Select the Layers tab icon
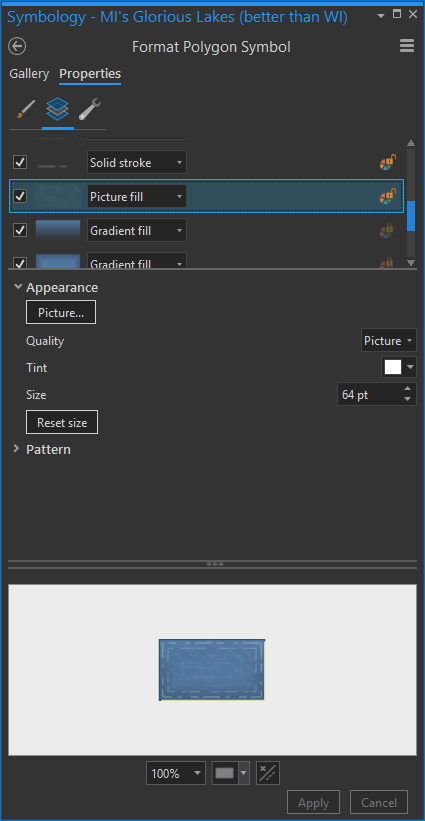This screenshot has width=425, height=821. coord(58,109)
